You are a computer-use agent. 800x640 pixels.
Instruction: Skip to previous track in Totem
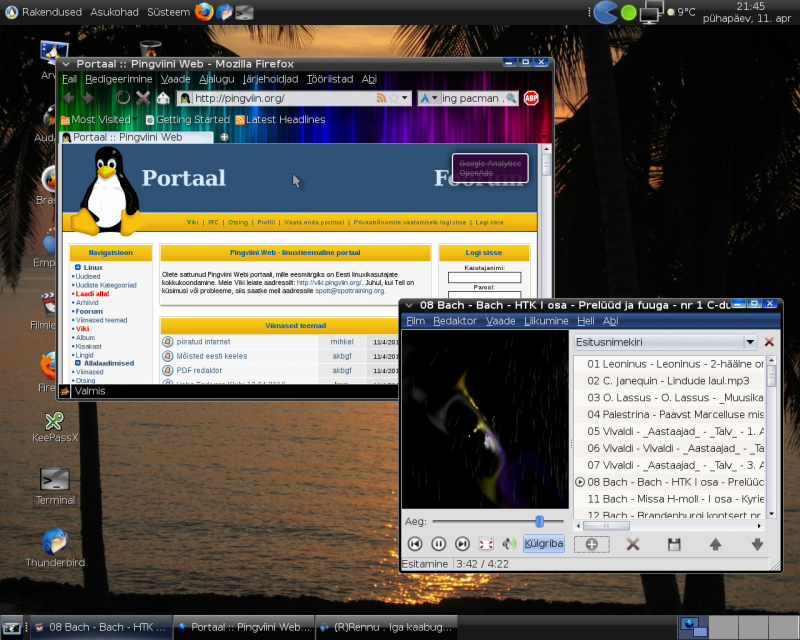point(415,544)
